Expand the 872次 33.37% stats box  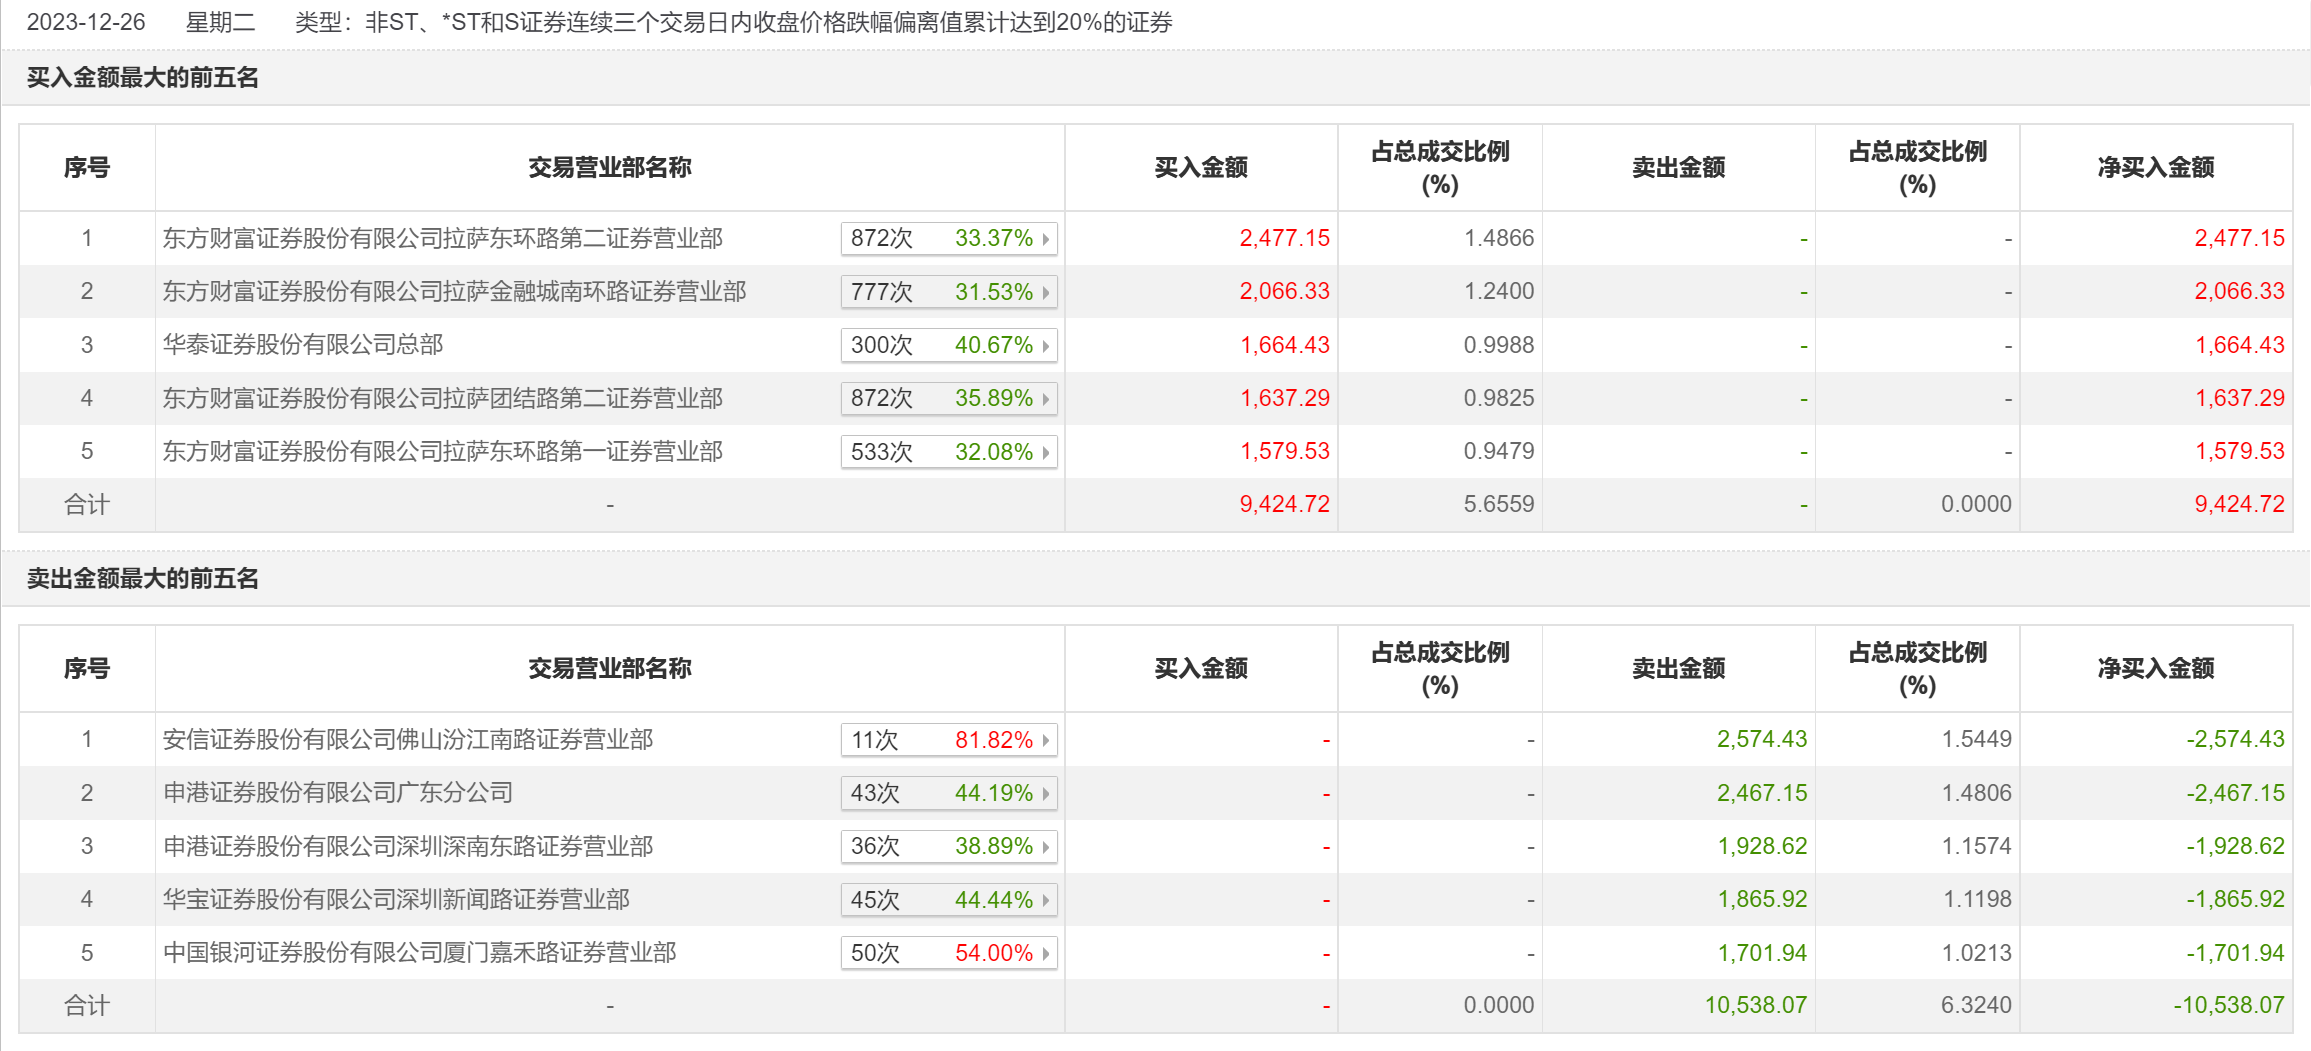[x=949, y=238]
